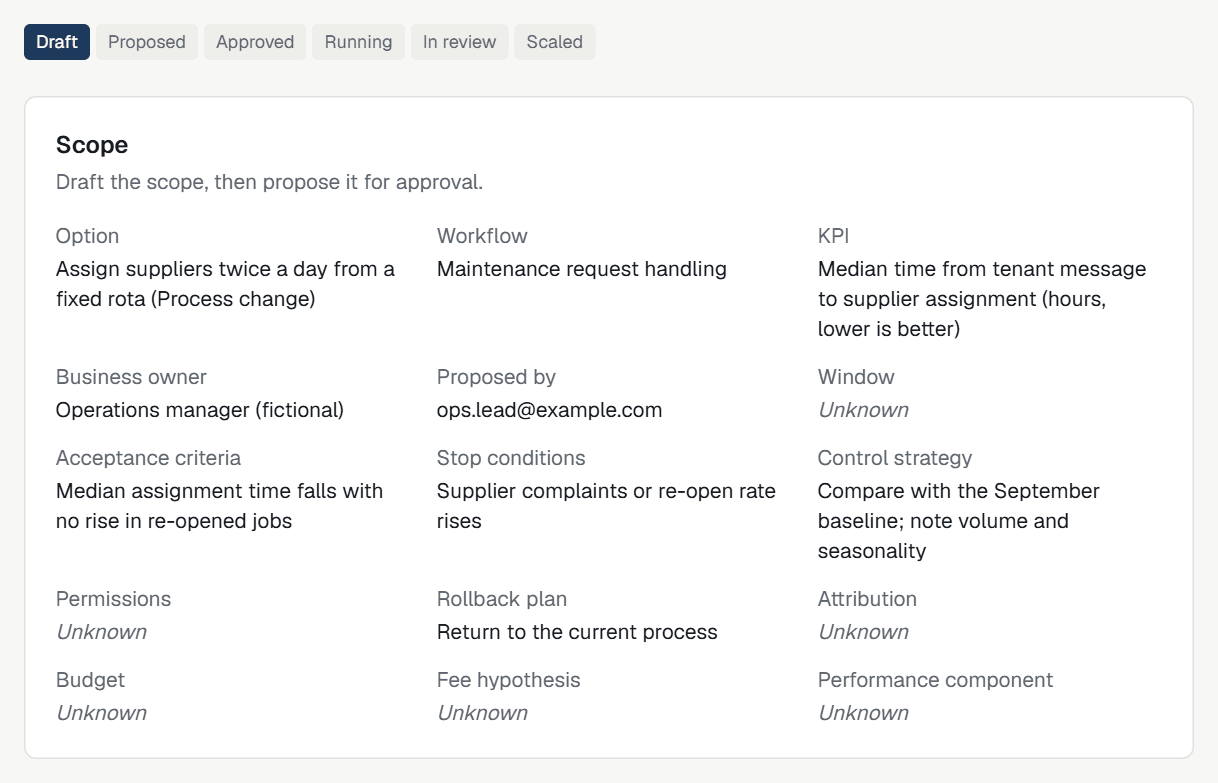
Task: Click 'Median assignment time falls' value
Action: pos(219,506)
